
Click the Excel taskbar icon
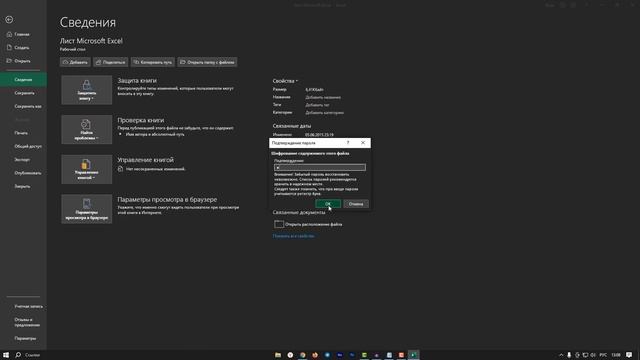coord(413,355)
